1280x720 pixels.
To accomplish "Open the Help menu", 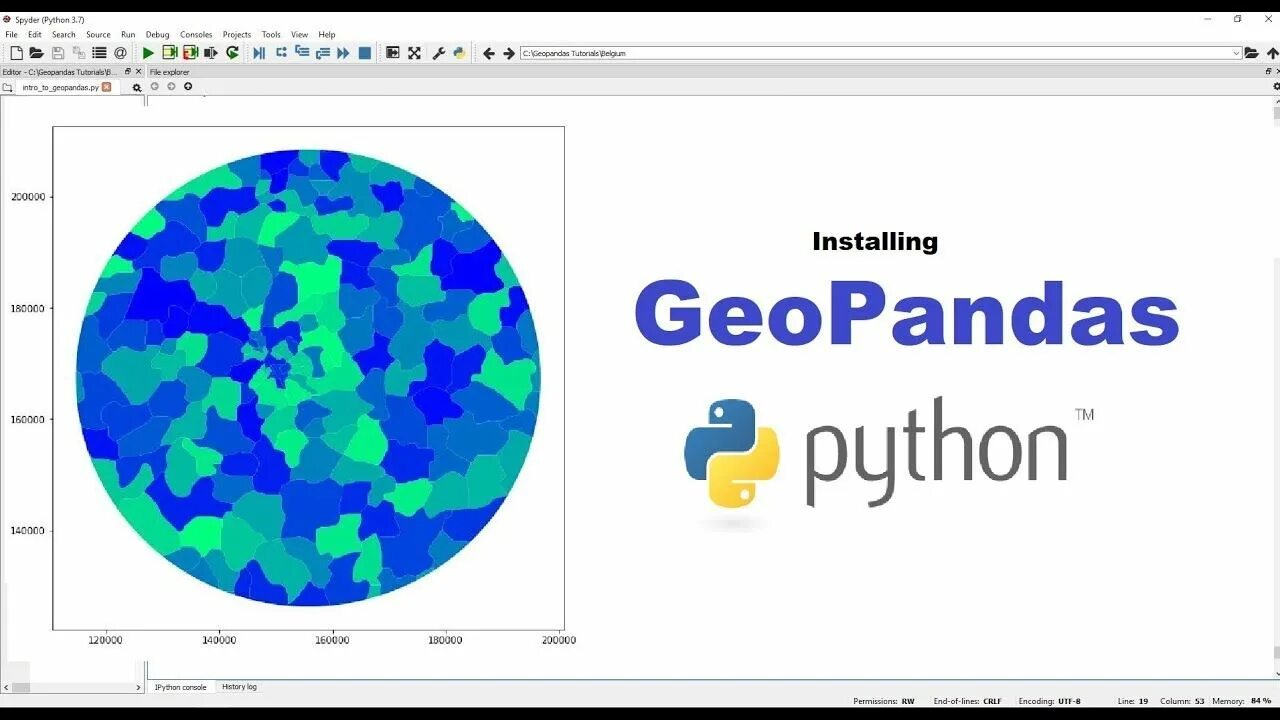I will [x=327, y=34].
